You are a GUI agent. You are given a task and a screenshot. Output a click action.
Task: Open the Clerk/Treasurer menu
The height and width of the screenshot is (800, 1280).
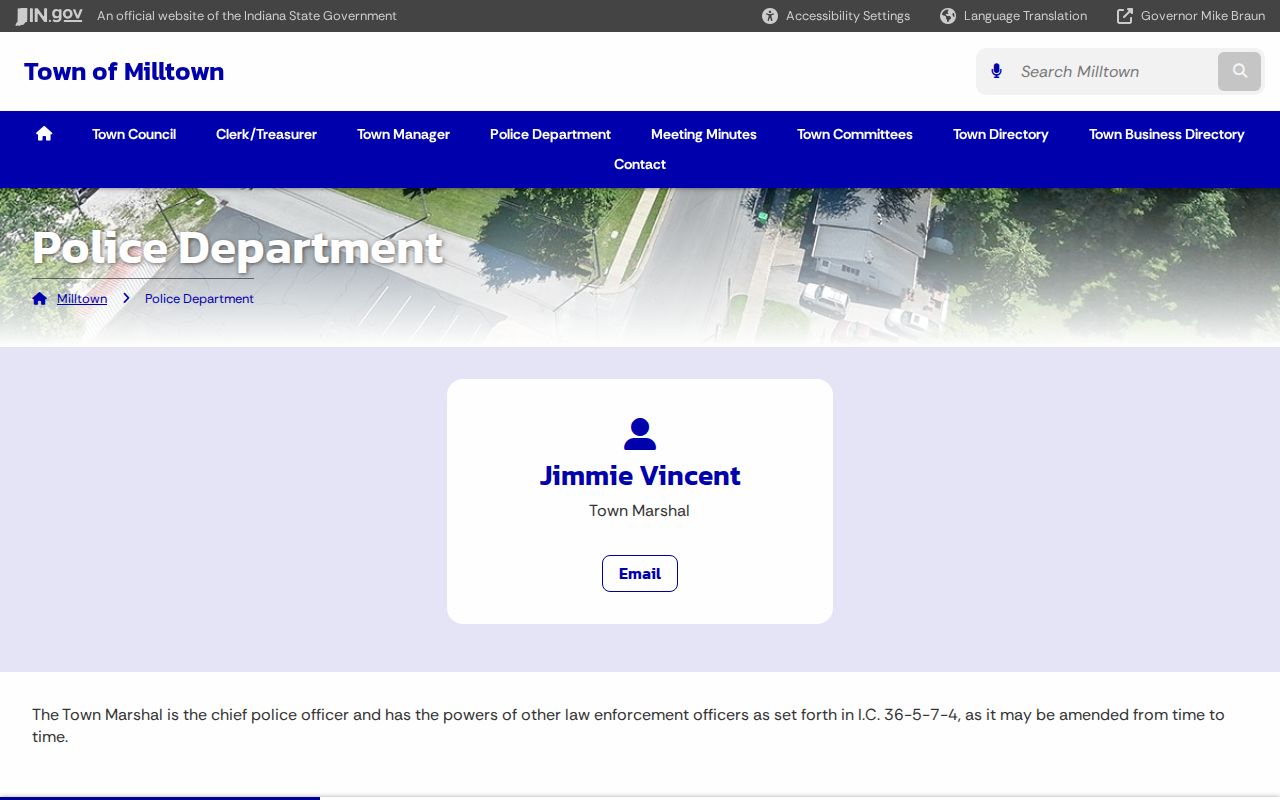[x=266, y=134]
